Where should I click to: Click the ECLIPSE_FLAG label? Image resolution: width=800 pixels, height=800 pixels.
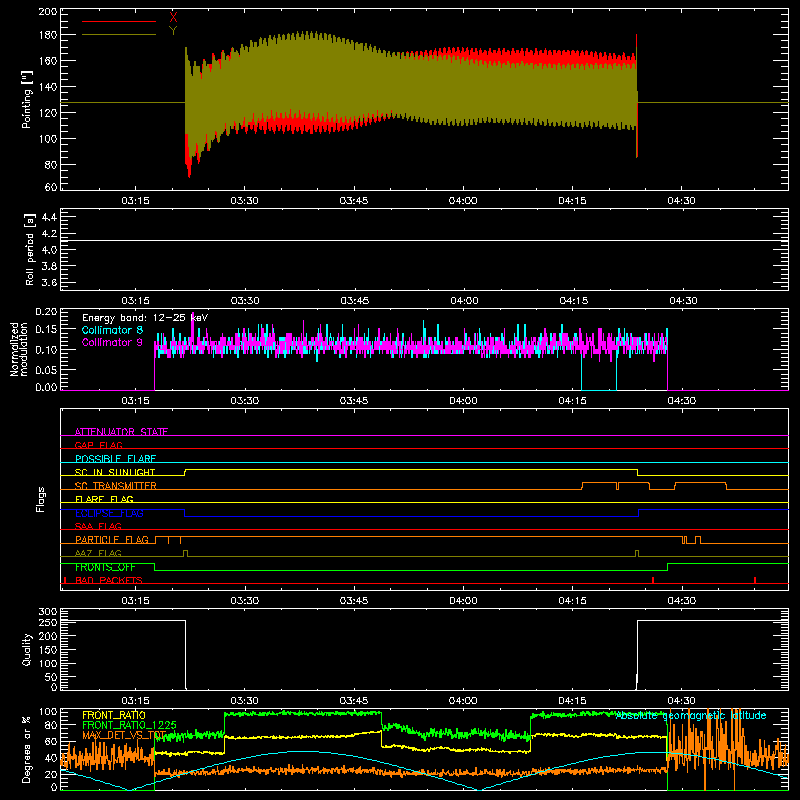click(109, 513)
